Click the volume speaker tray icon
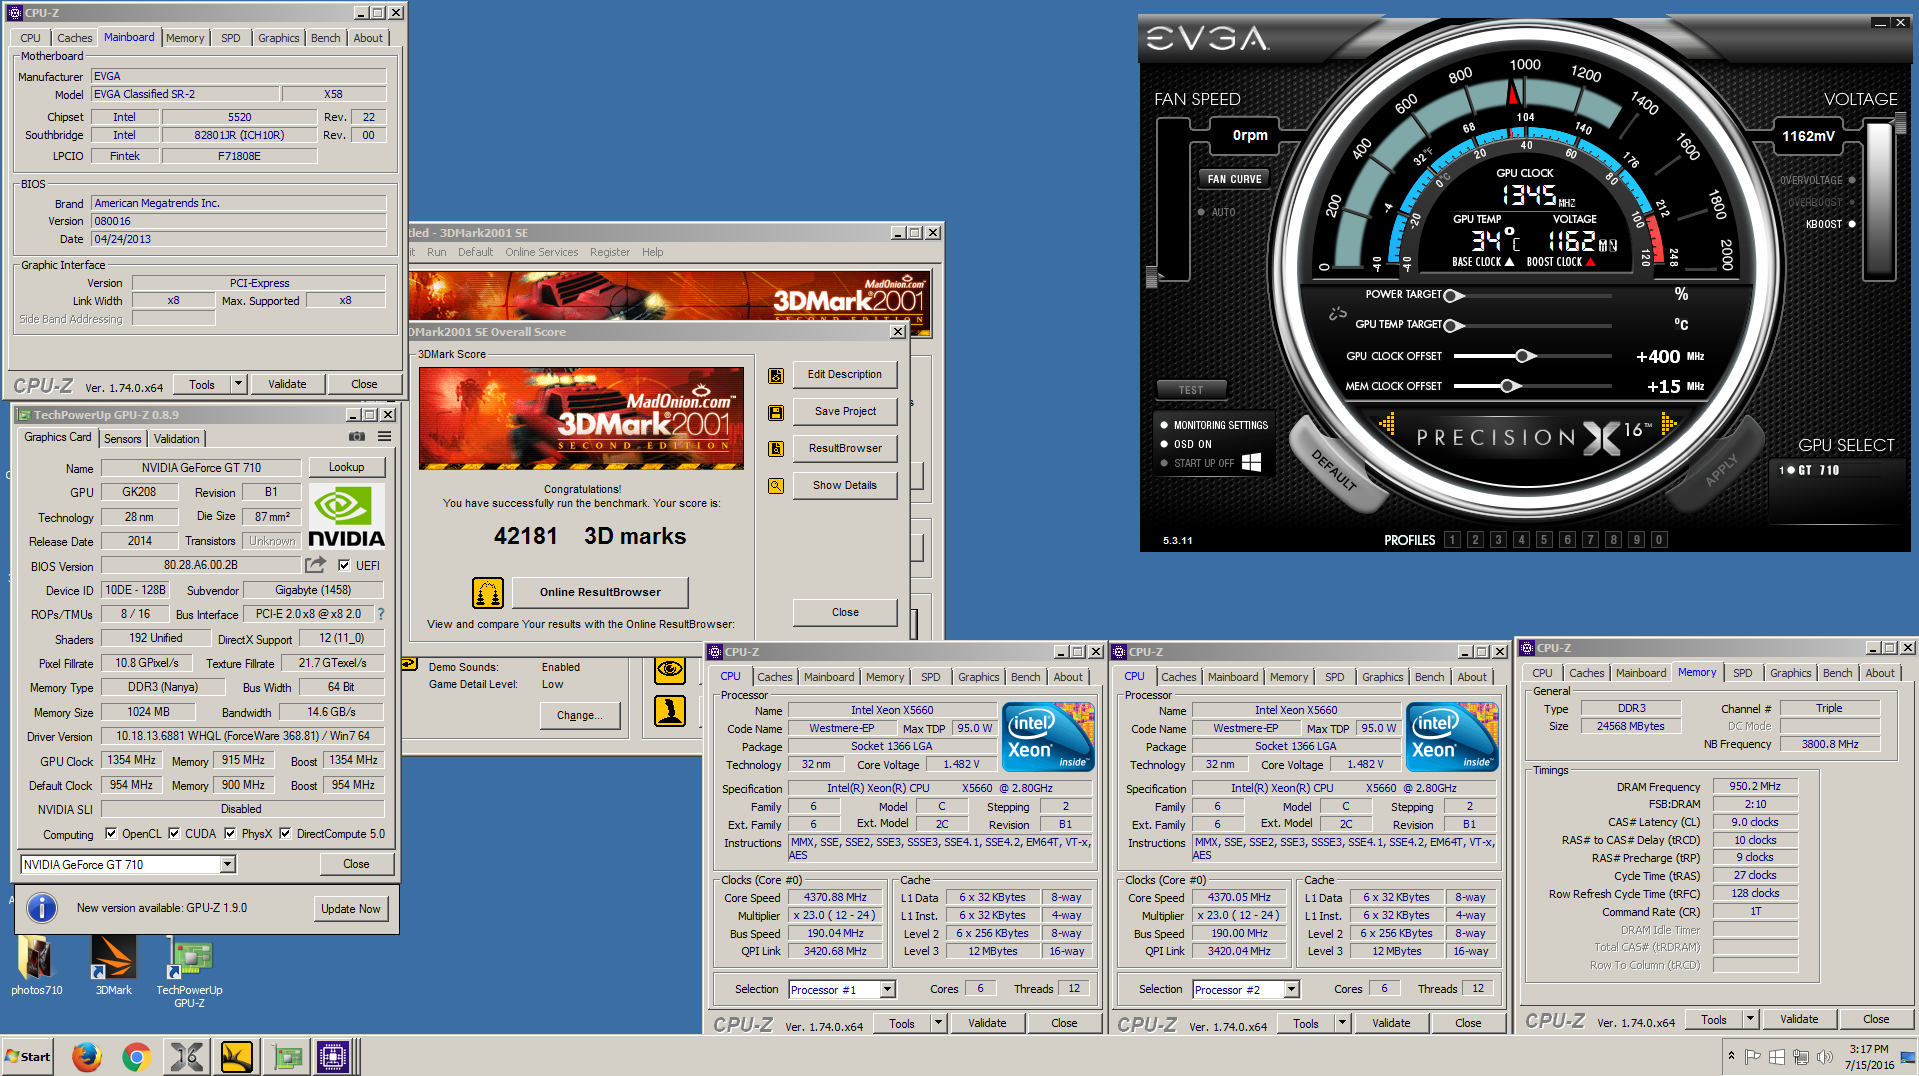This screenshot has width=1919, height=1076. click(x=1825, y=1057)
